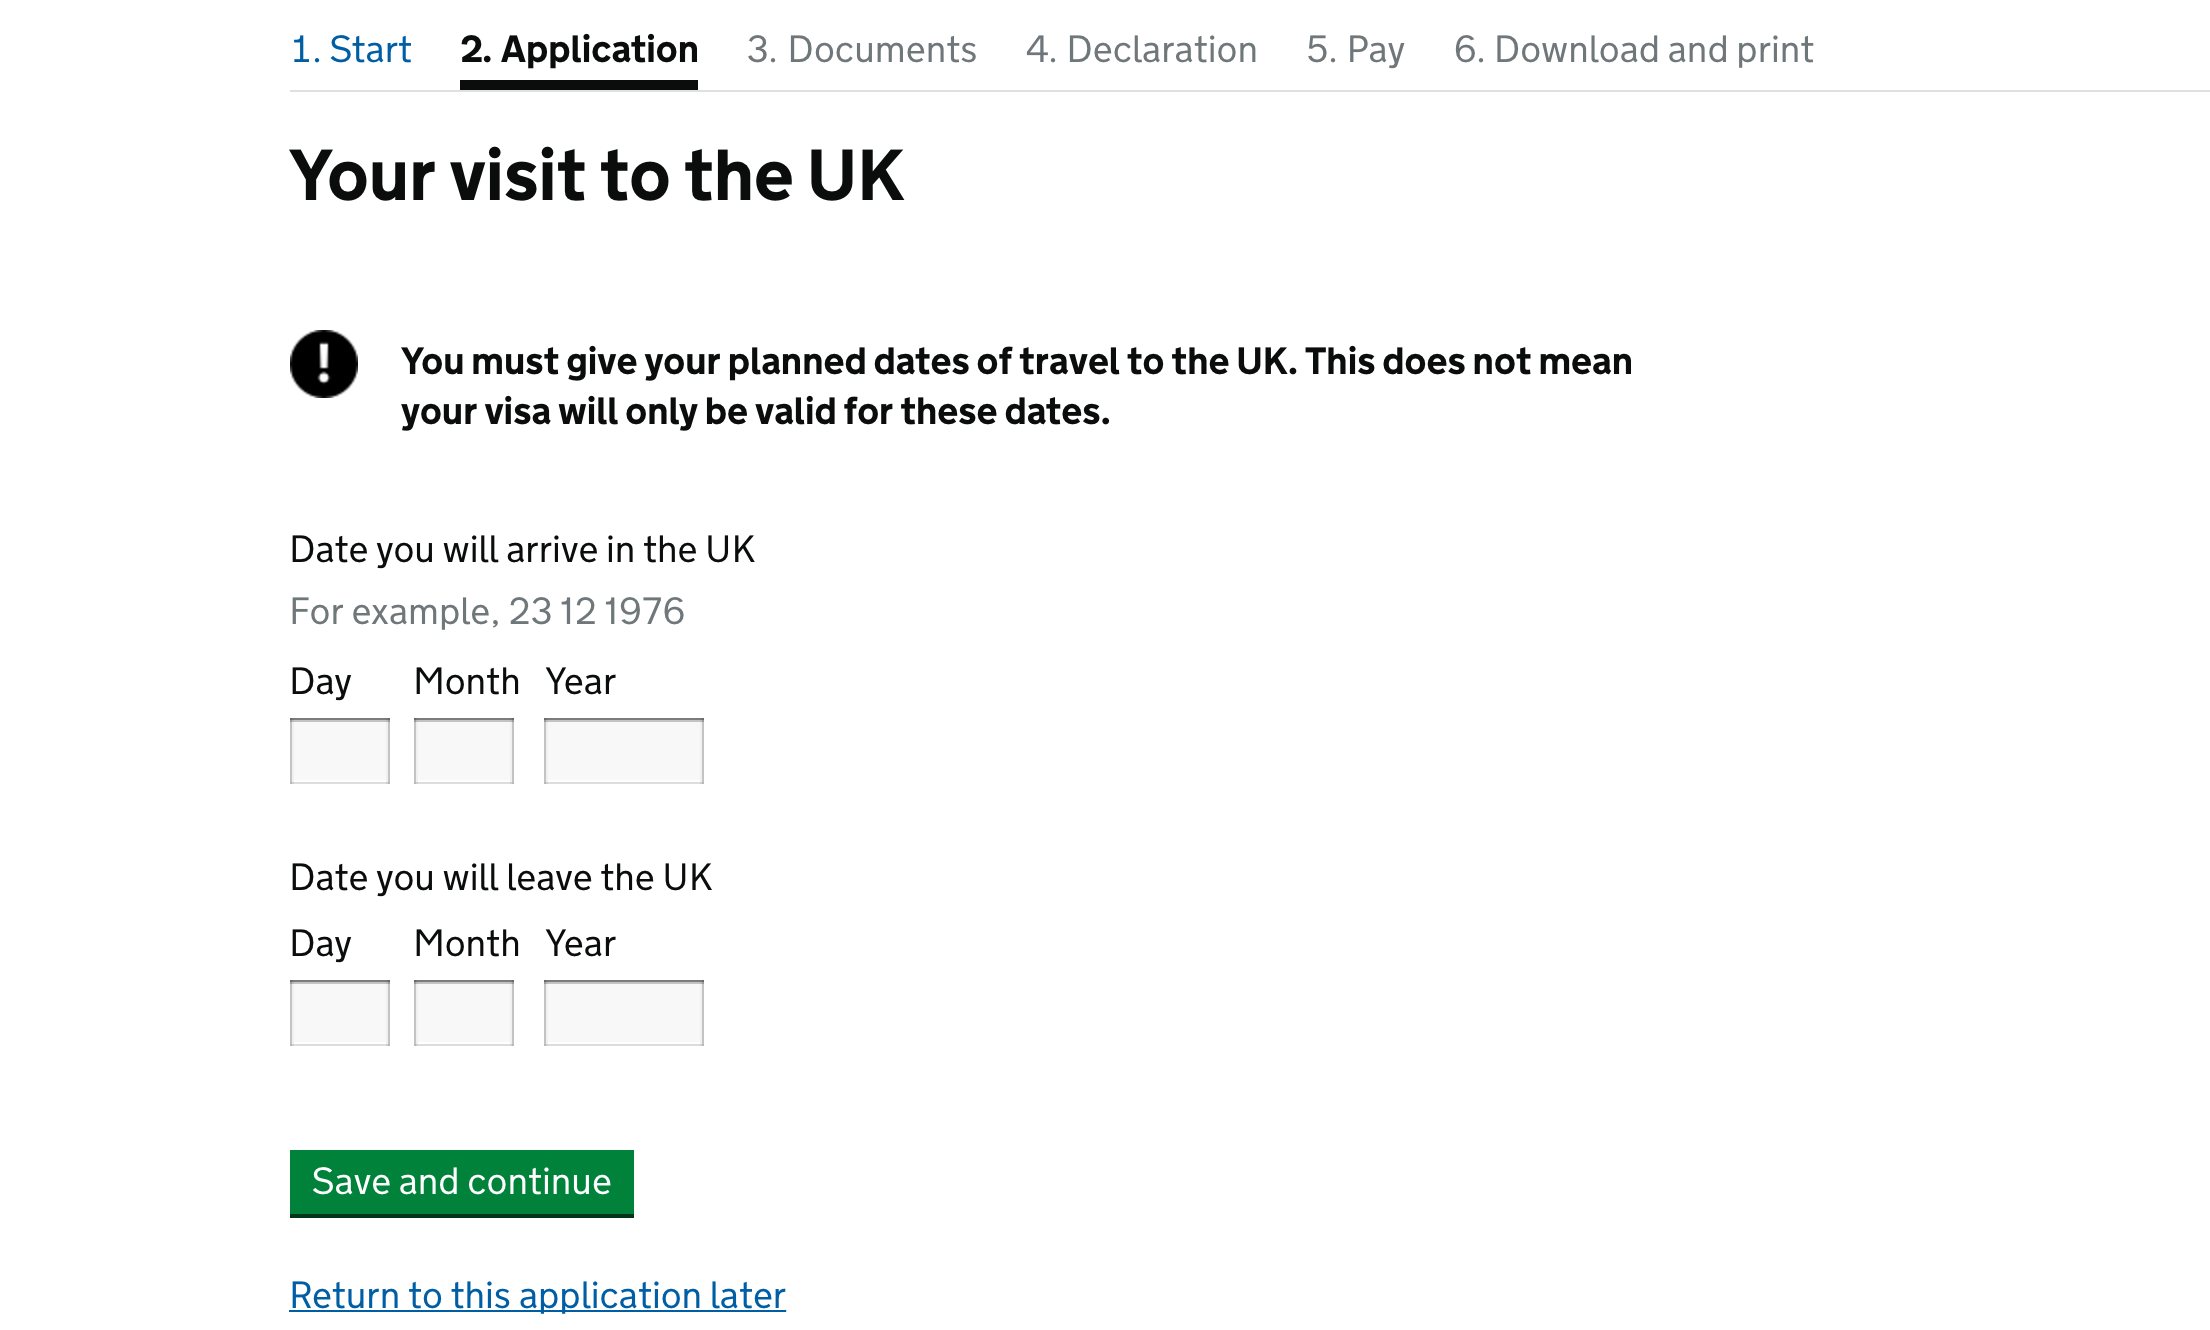Open the Pay step
The image size is (2210, 1330).
(1354, 49)
